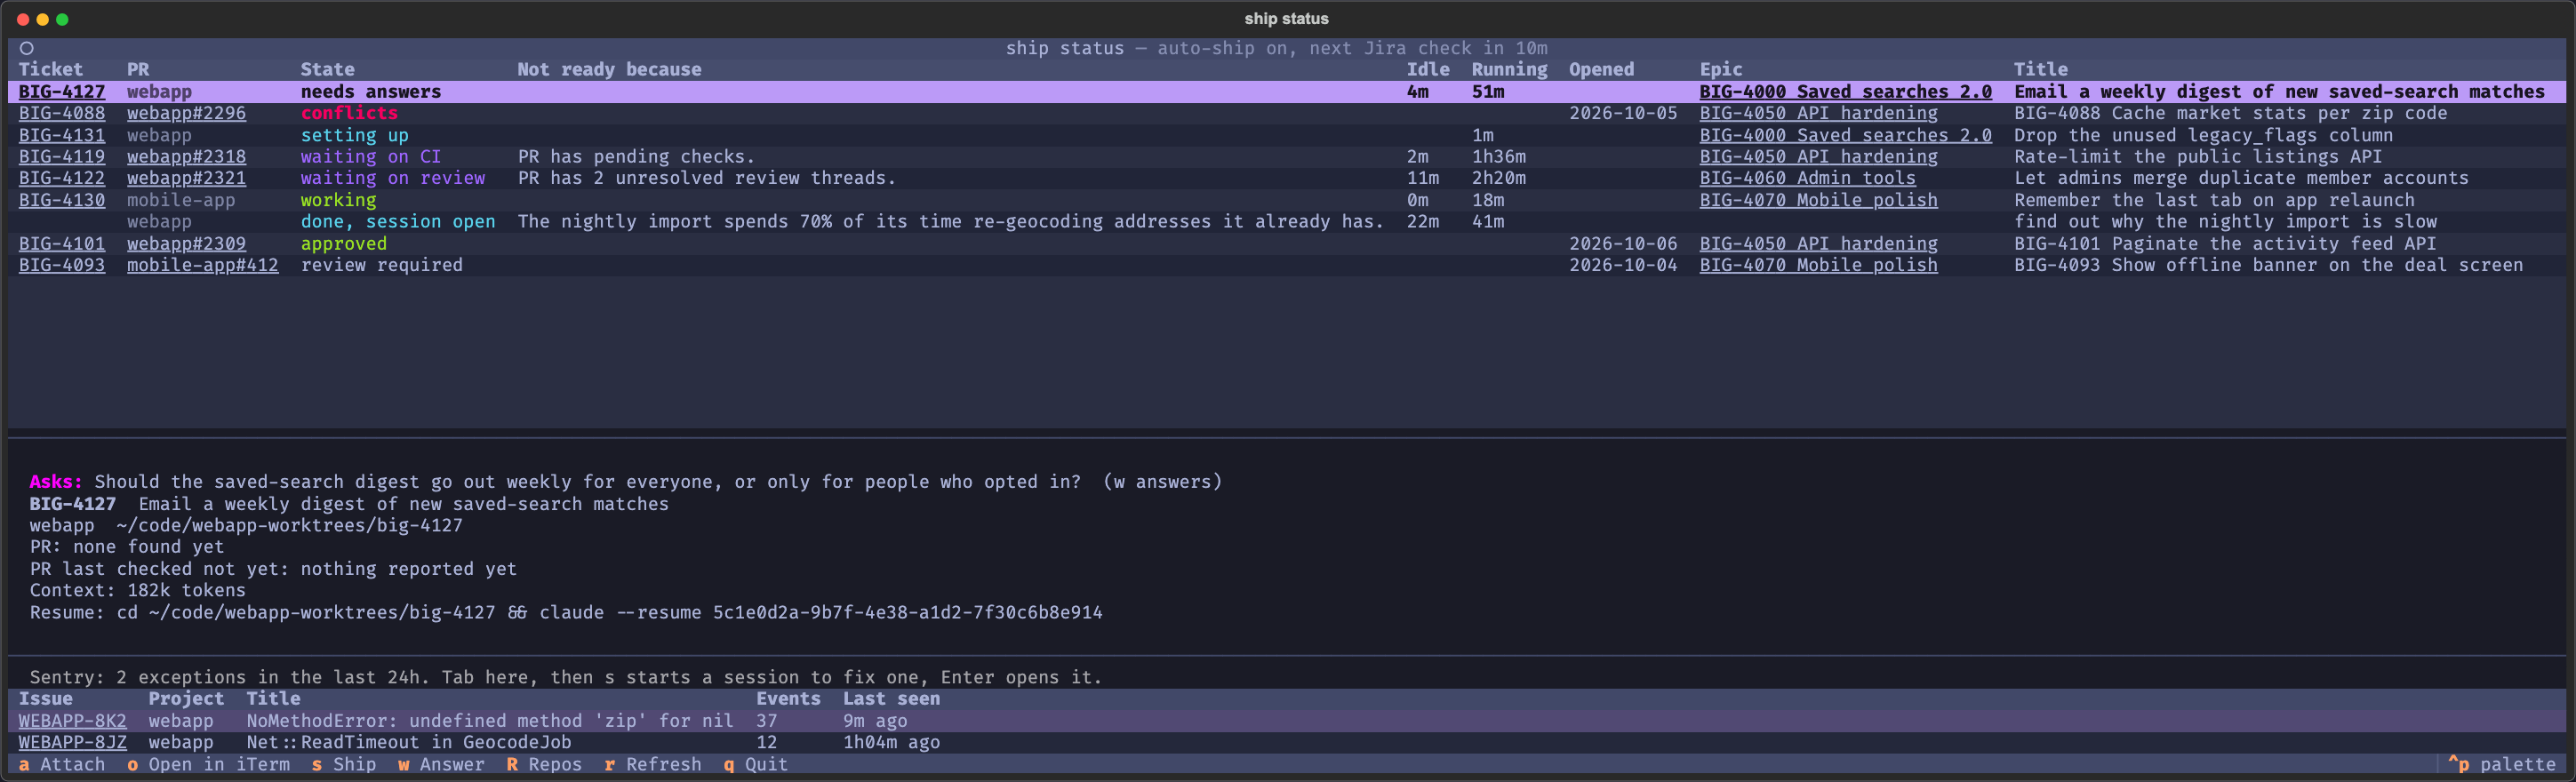This screenshot has width=2576, height=782.
Task: Click the State column header
Action: (x=328, y=70)
